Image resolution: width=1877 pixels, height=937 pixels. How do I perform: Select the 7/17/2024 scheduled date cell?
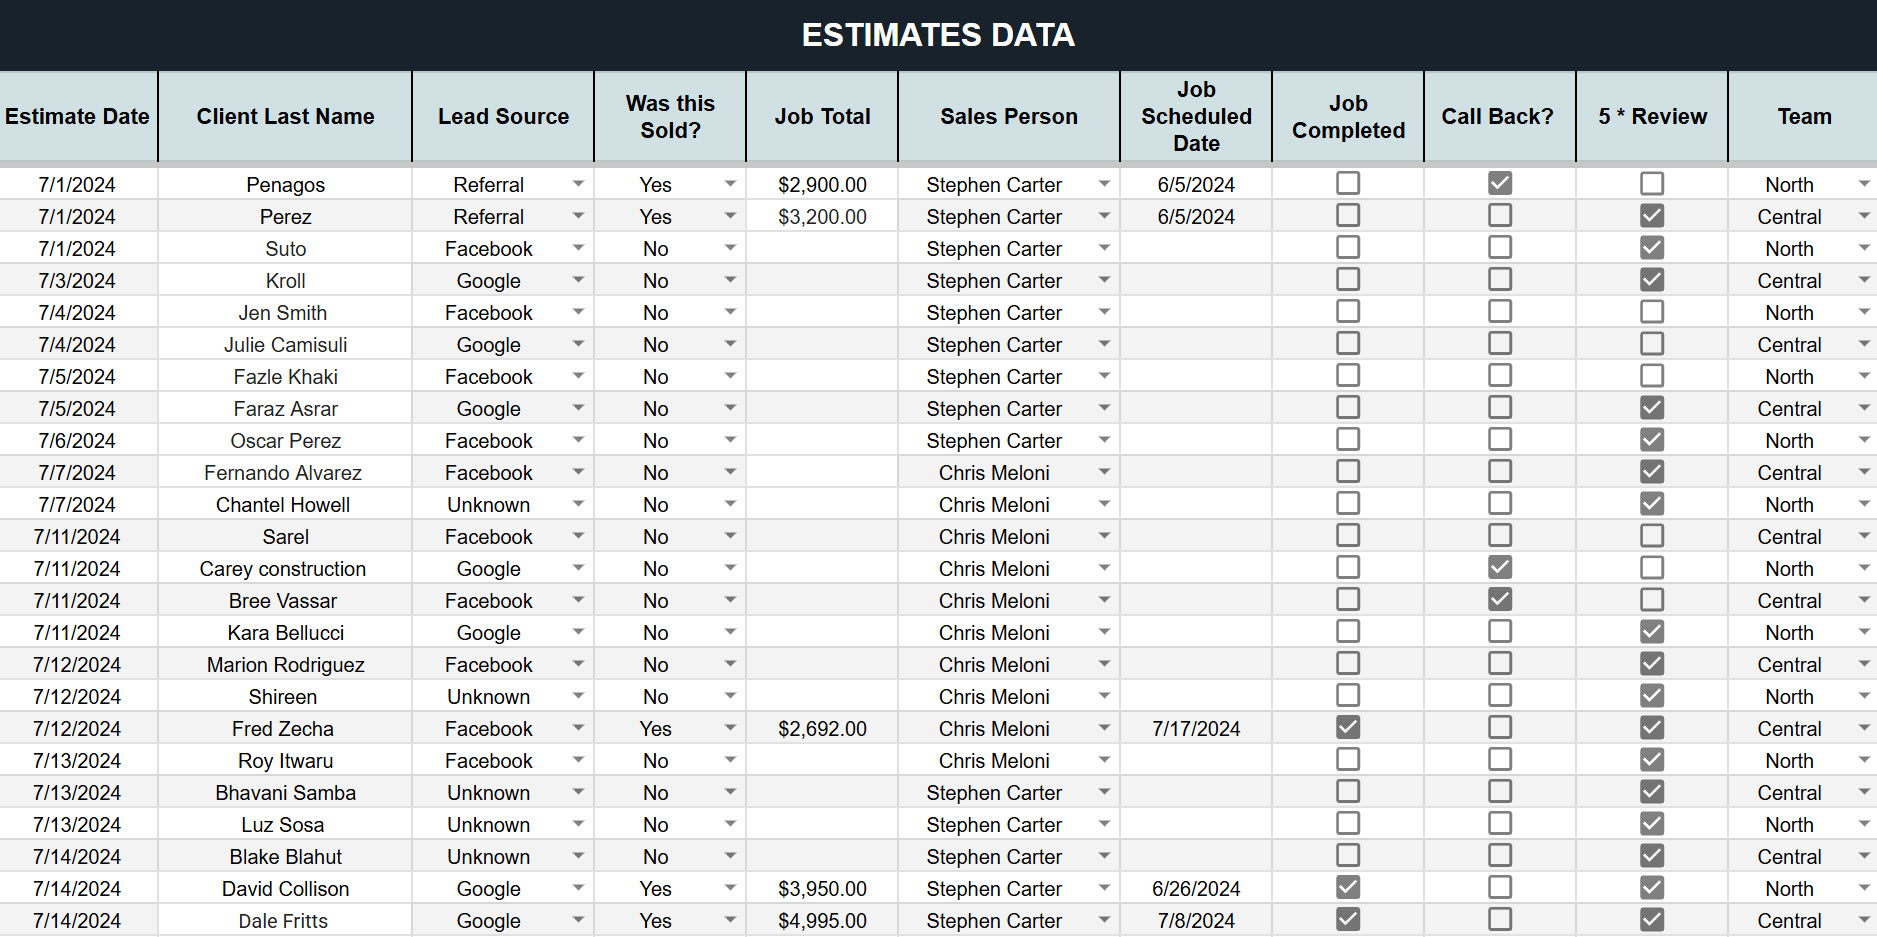coord(1196,728)
